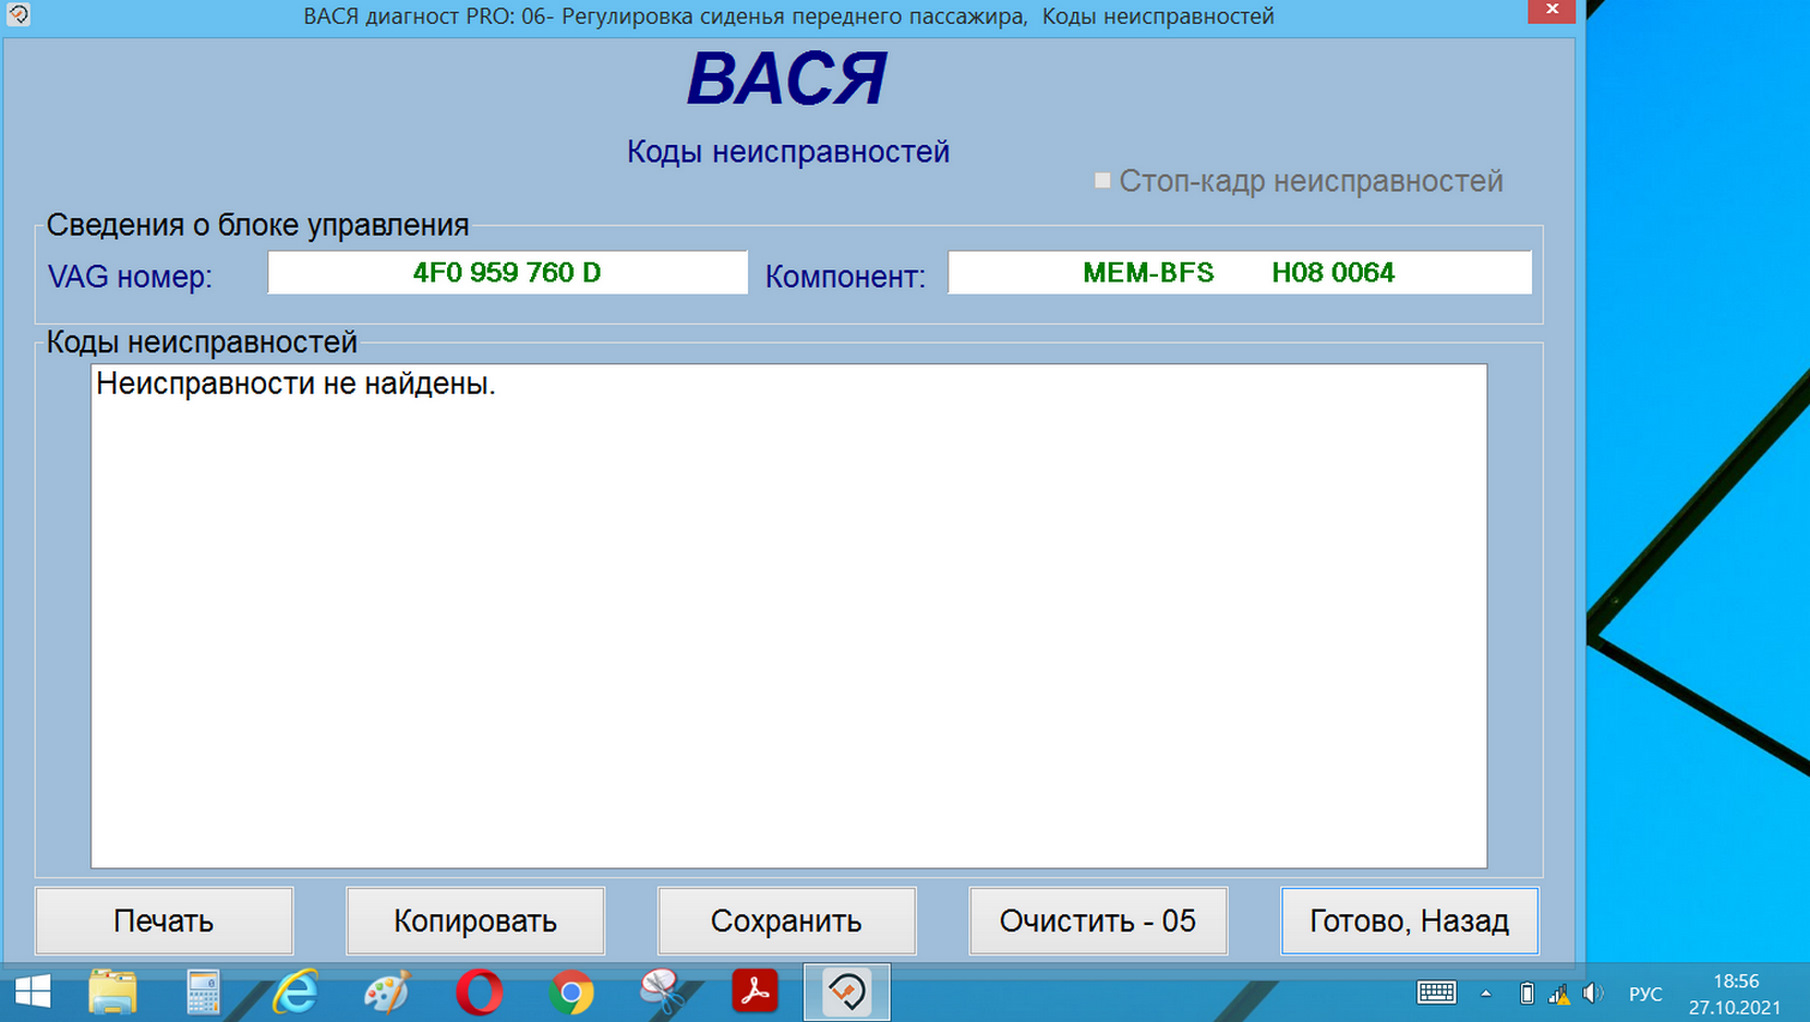Go back via Готово, Назад button
The image size is (1810, 1022).
click(1409, 920)
